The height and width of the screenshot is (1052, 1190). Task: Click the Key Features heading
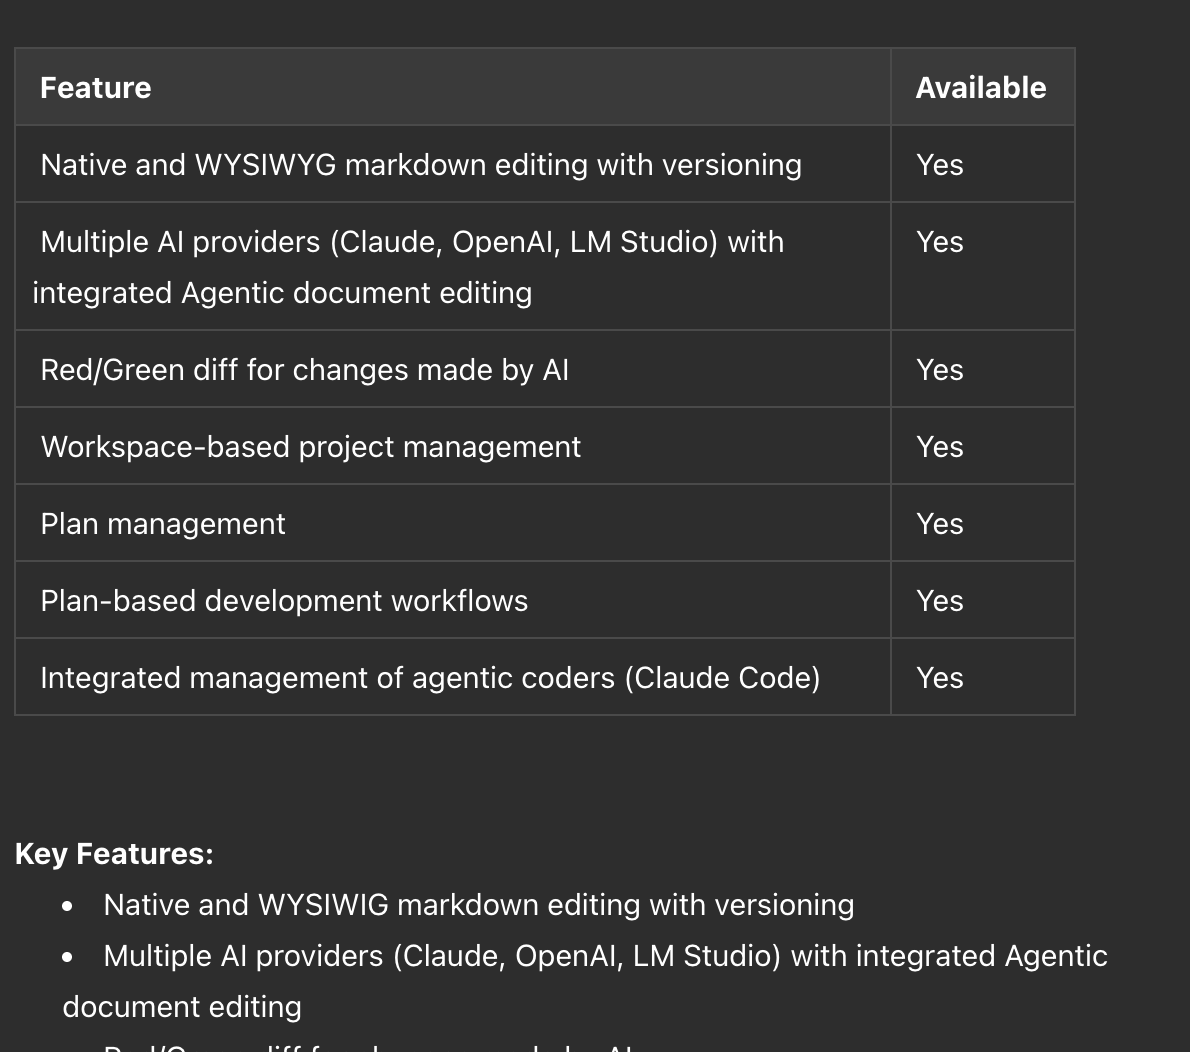pos(114,854)
